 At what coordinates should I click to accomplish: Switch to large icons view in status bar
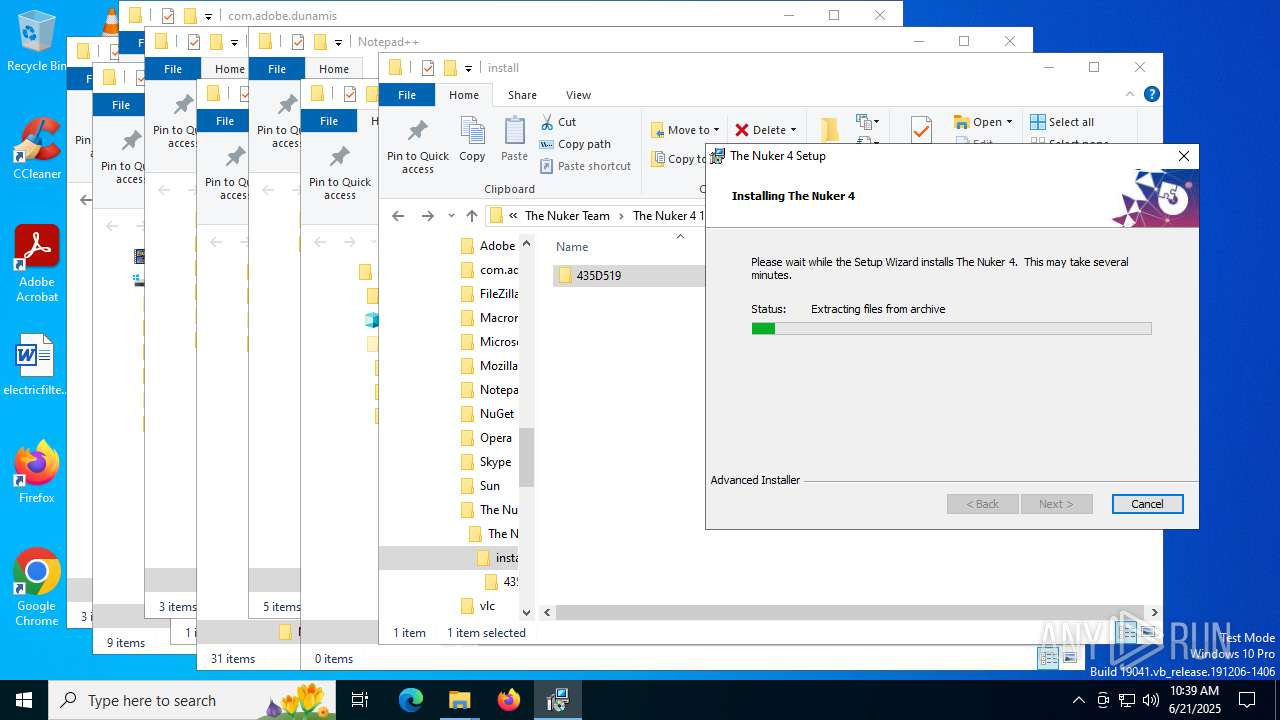pos(1149,632)
